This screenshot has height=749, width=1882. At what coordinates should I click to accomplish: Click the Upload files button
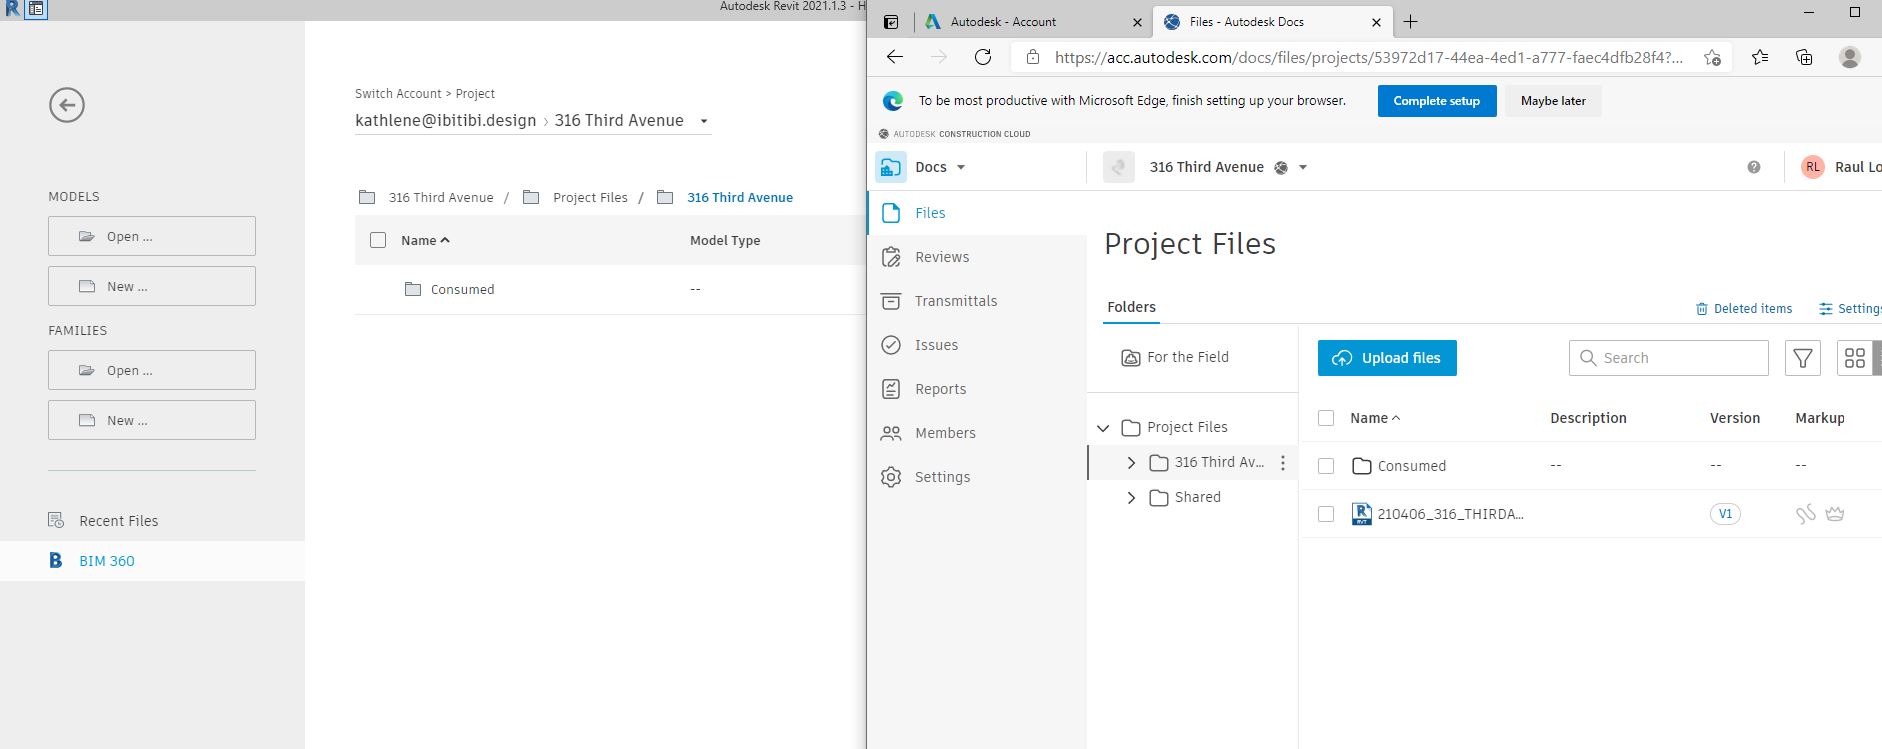point(1387,358)
